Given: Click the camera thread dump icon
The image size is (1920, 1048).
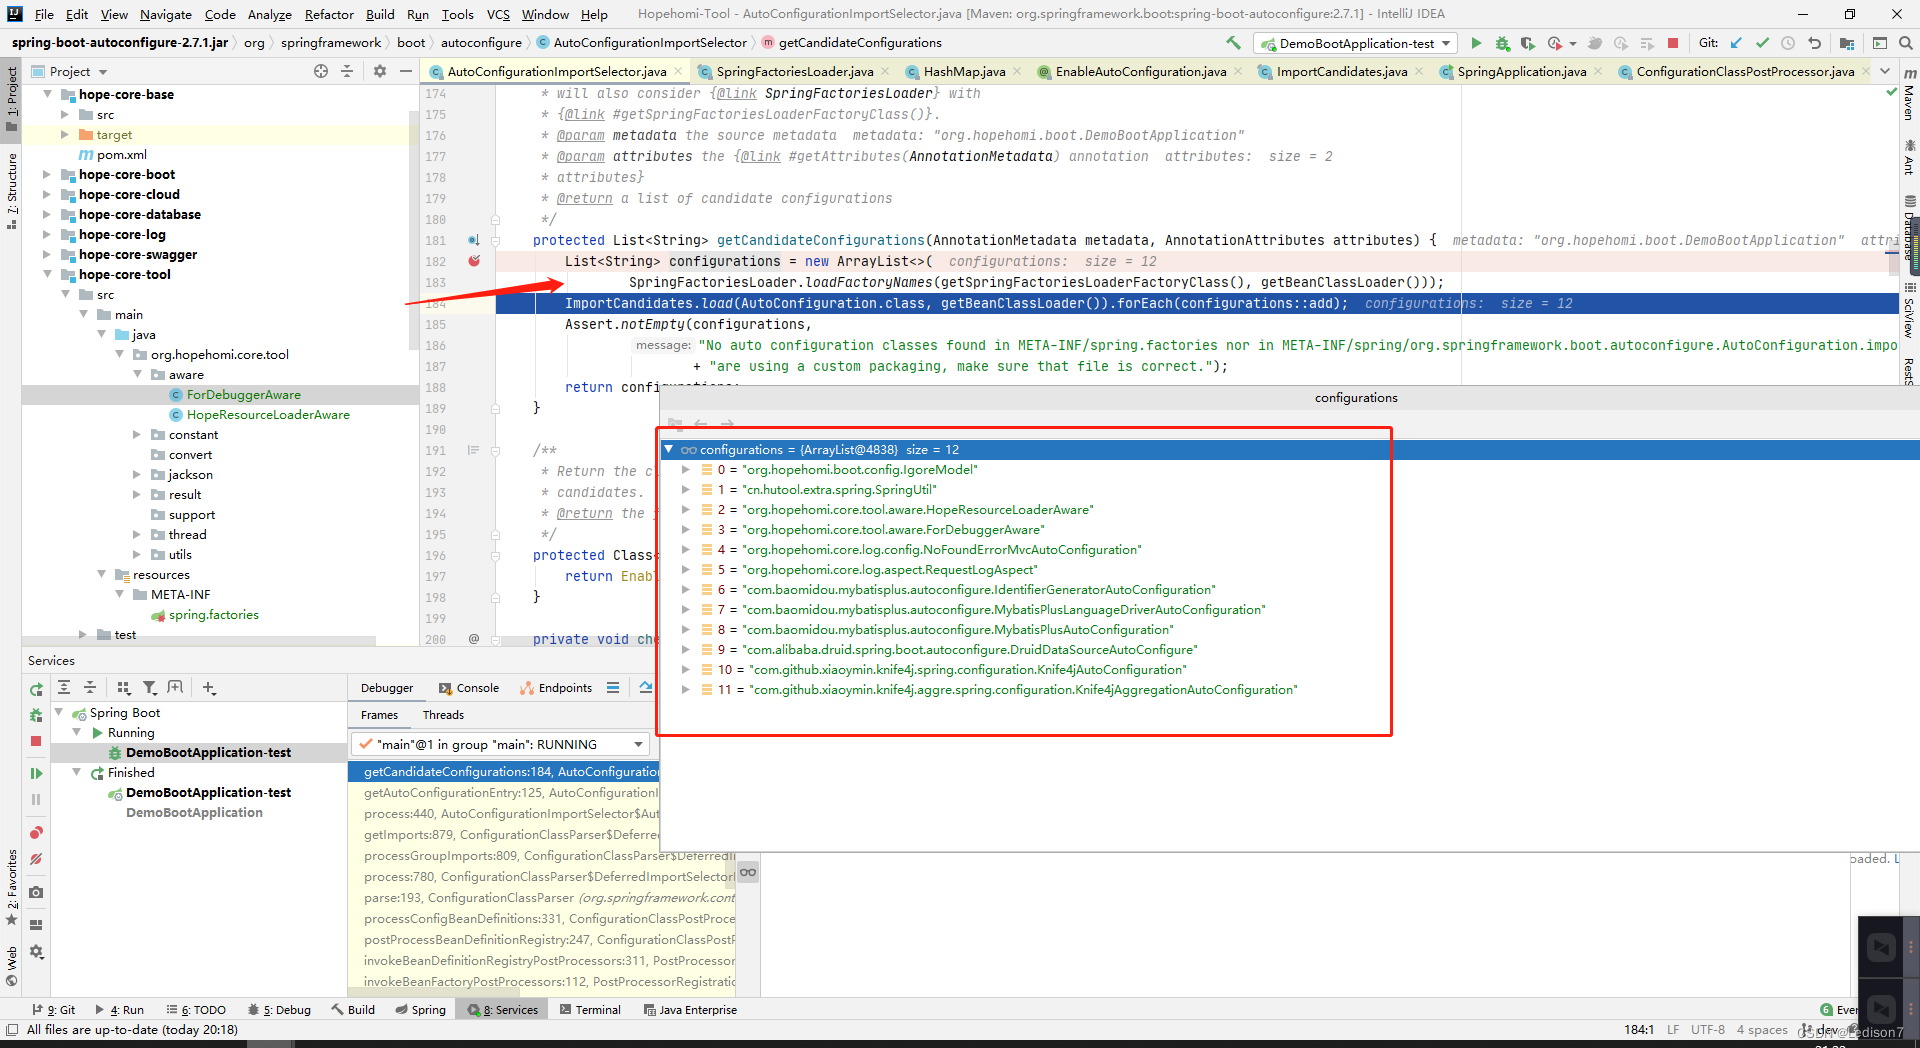Looking at the screenshot, I should point(36,892).
